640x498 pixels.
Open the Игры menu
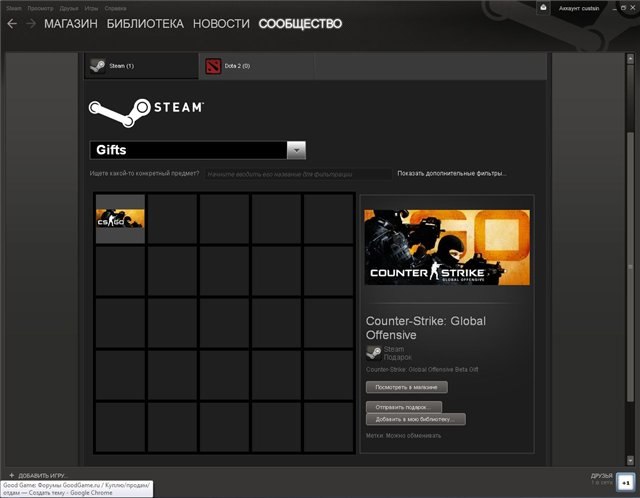pyautogui.click(x=91, y=8)
